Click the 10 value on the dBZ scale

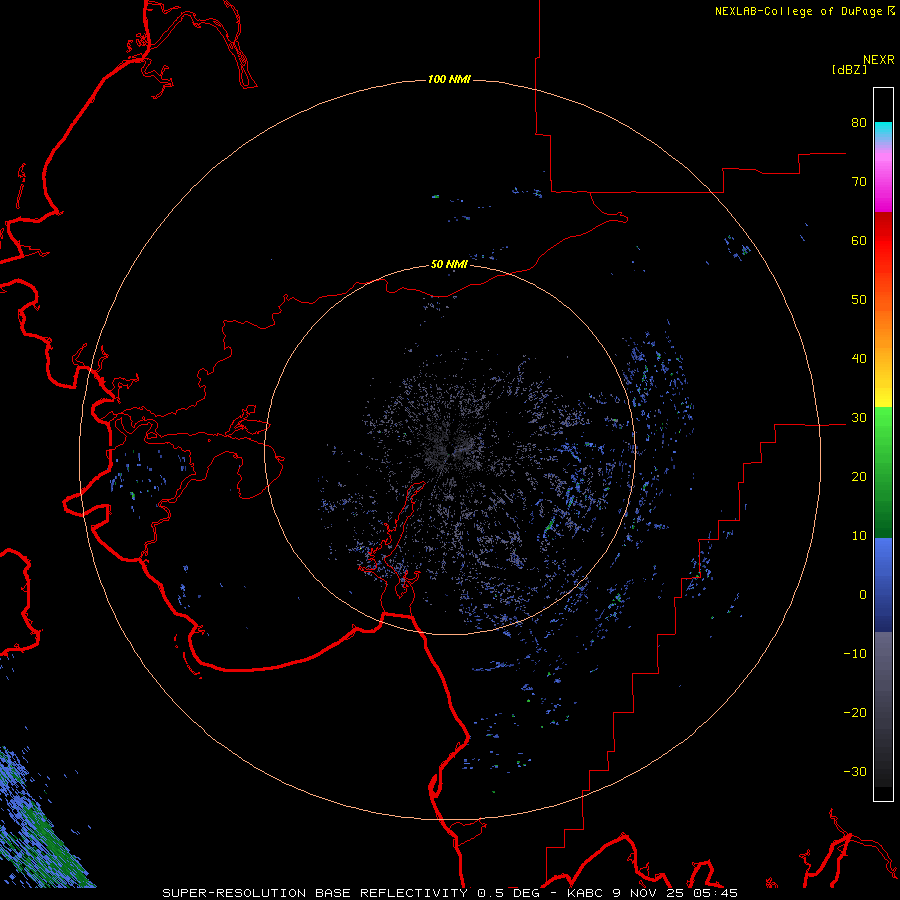(859, 536)
